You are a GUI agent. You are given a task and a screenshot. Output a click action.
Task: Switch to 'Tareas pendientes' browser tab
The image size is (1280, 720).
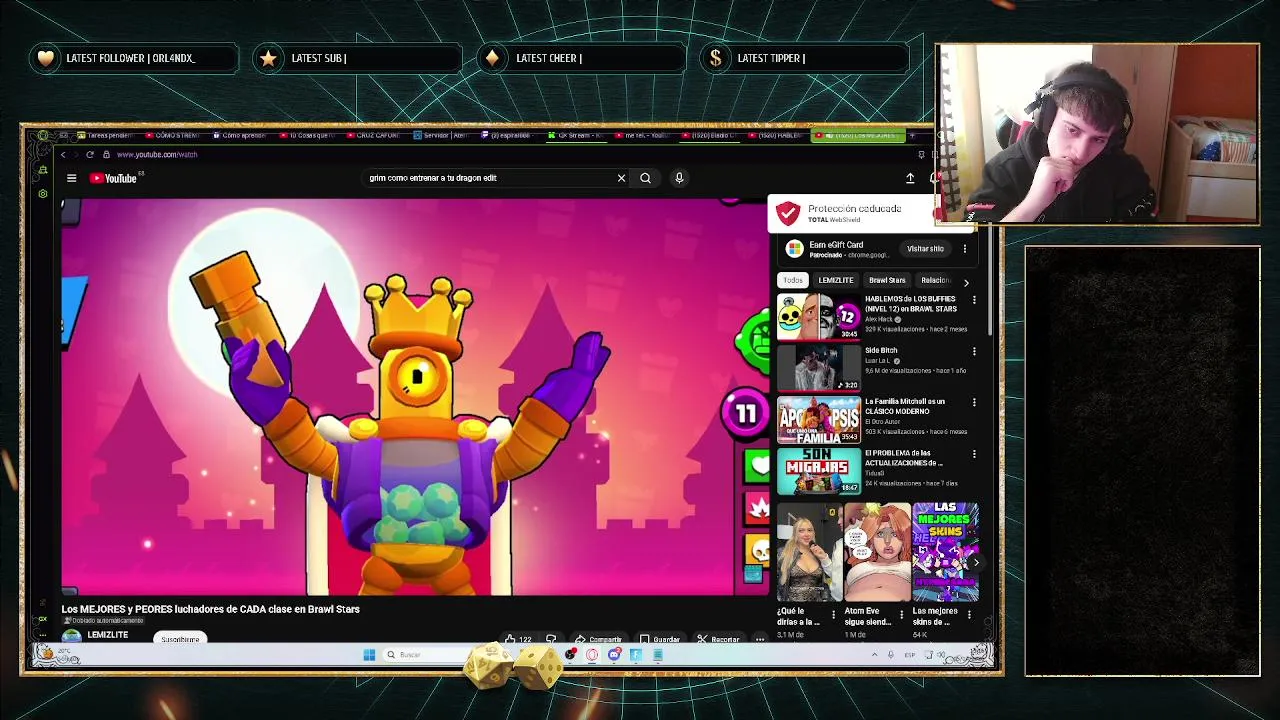[105, 135]
